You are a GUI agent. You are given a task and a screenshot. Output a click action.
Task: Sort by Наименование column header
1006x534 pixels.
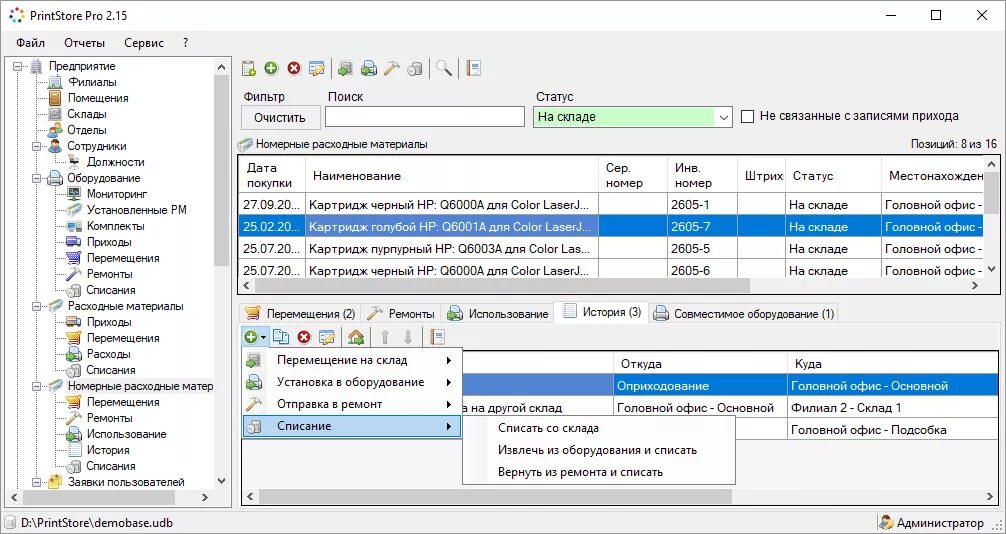pyautogui.click(x=452, y=175)
